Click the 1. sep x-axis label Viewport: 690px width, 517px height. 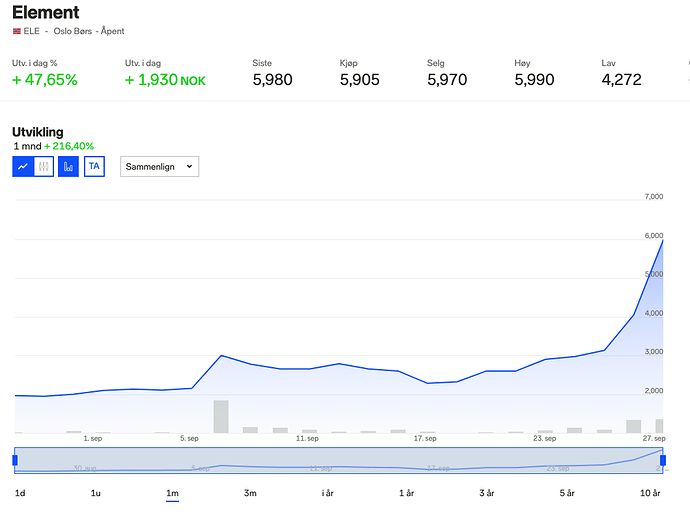[93, 438]
